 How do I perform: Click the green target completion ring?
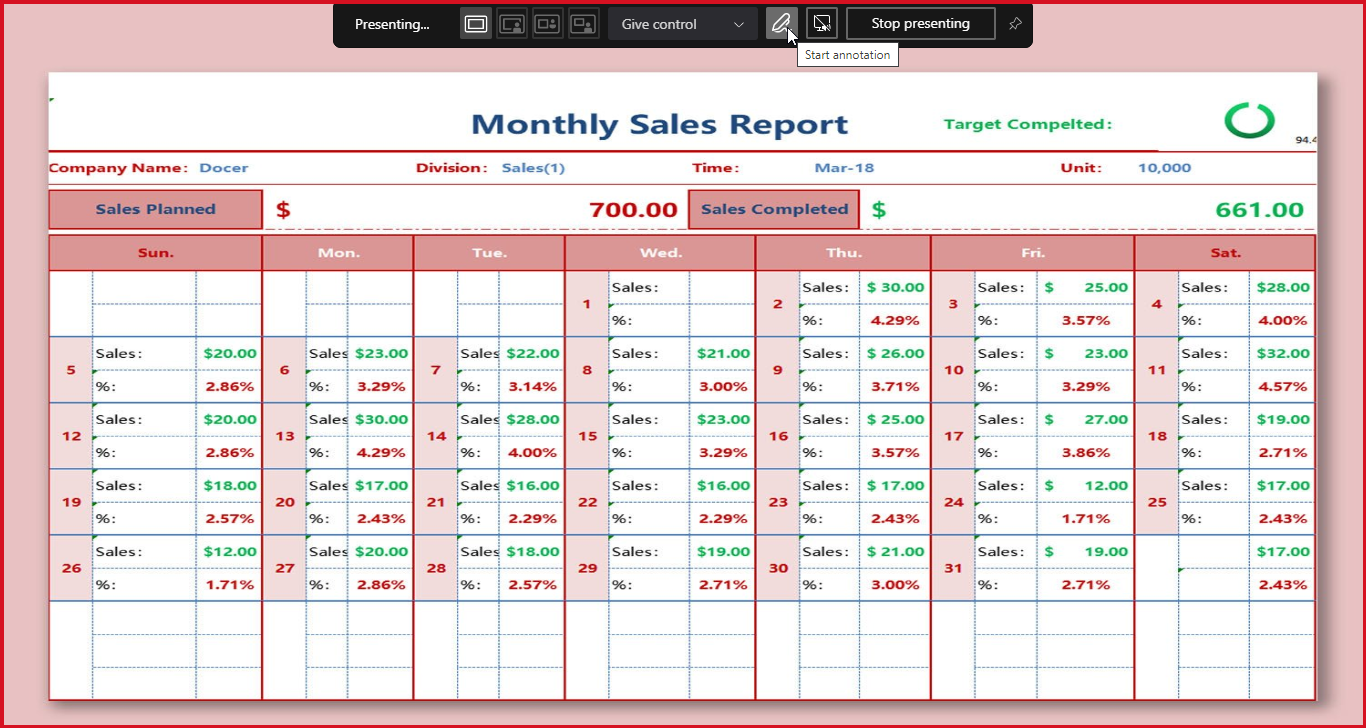point(1249,120)
